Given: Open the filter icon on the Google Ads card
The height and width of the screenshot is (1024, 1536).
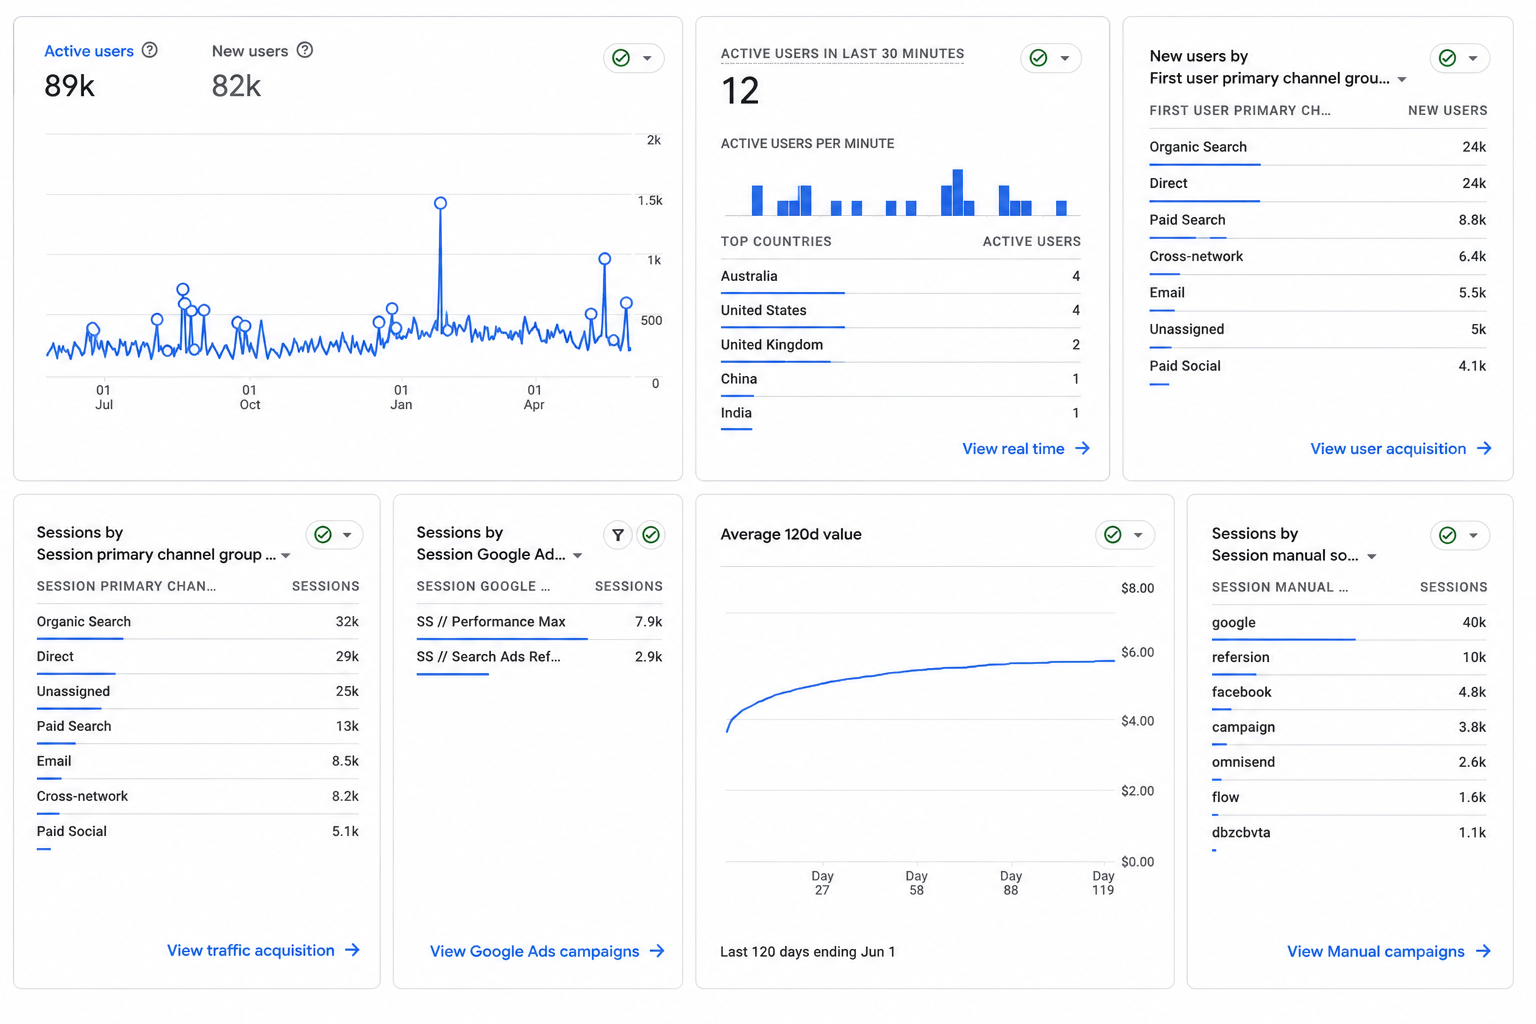Looking at the screenshot, I should [x=618, y=535].
